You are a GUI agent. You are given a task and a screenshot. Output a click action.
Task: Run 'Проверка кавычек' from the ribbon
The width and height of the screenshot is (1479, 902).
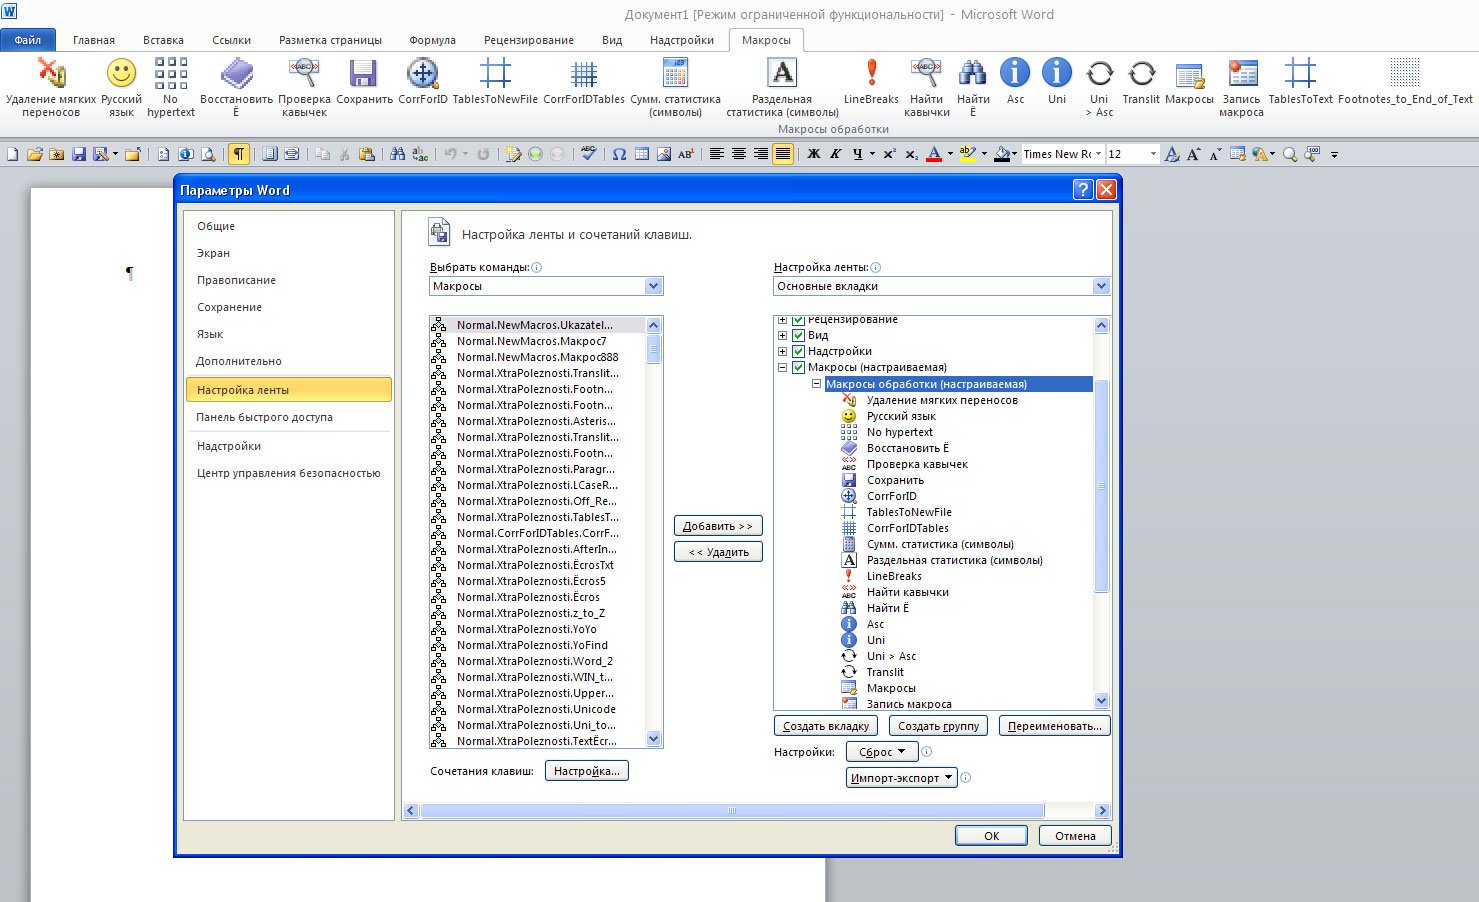(304, 87)
